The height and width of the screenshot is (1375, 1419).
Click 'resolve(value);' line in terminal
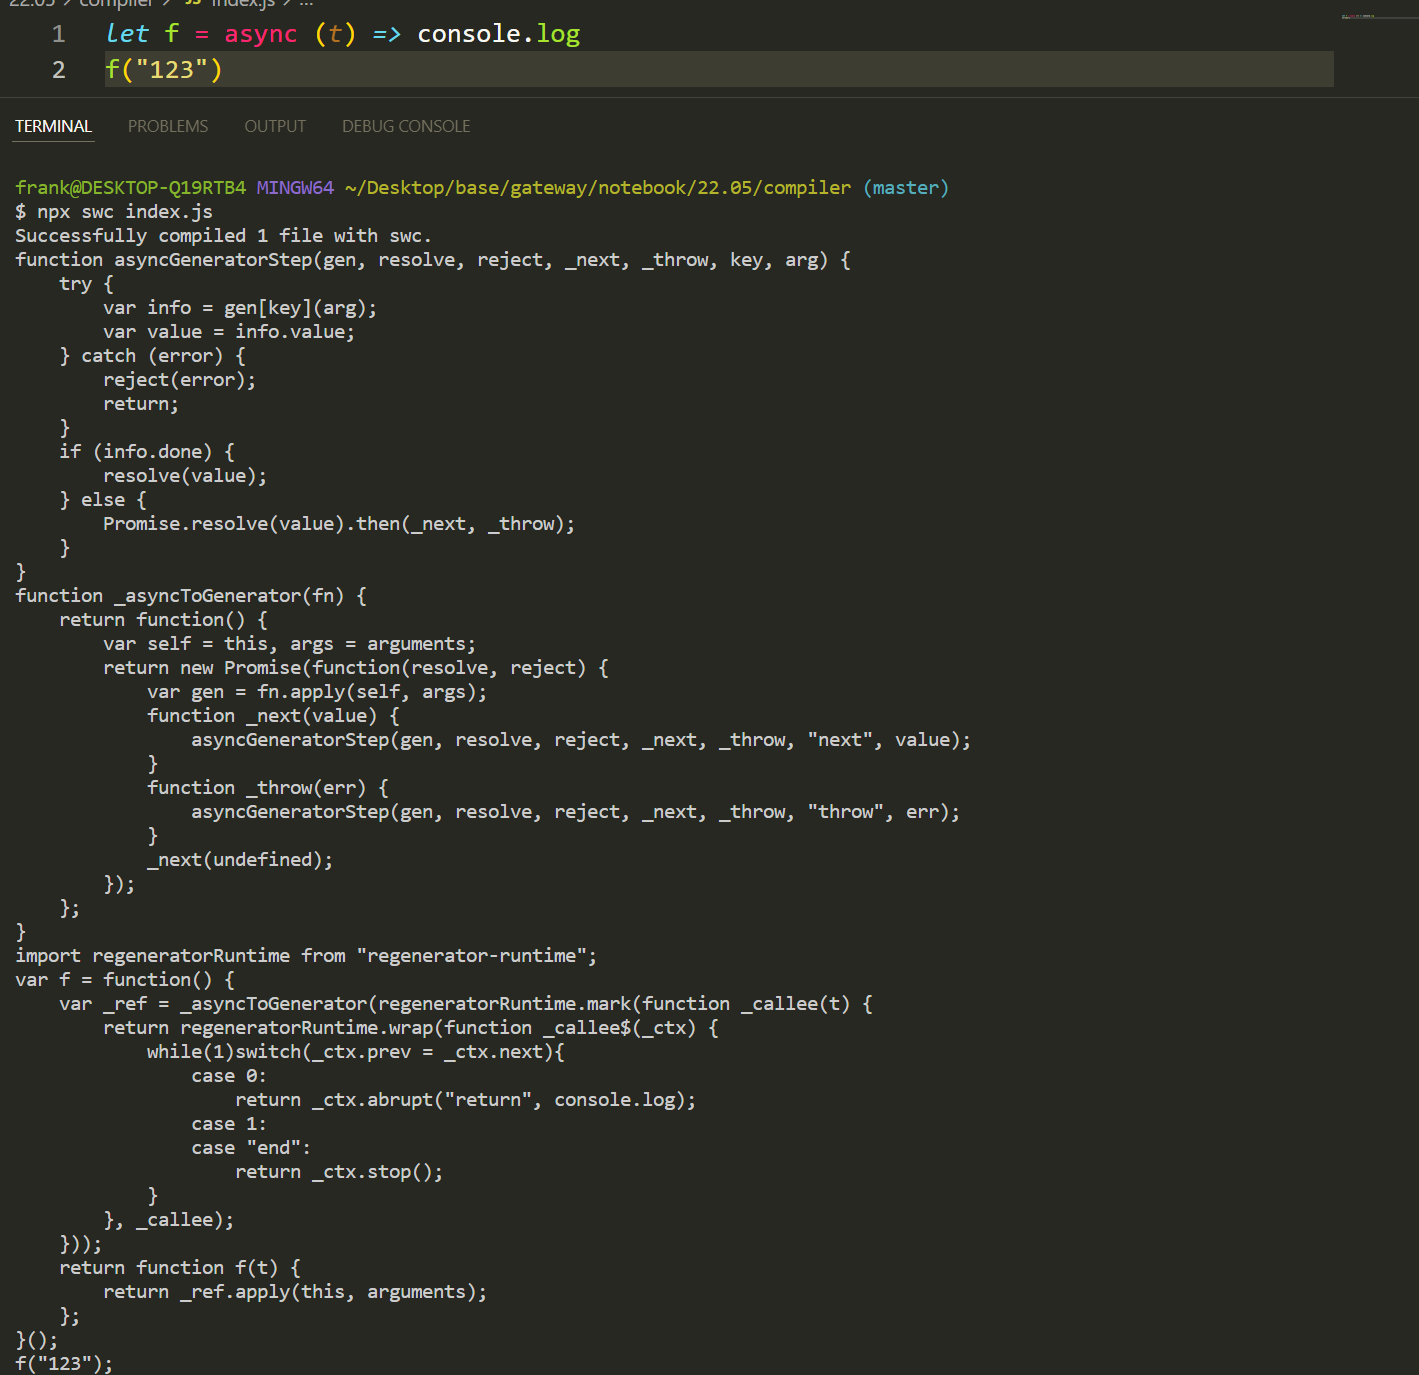pos(185,476)
